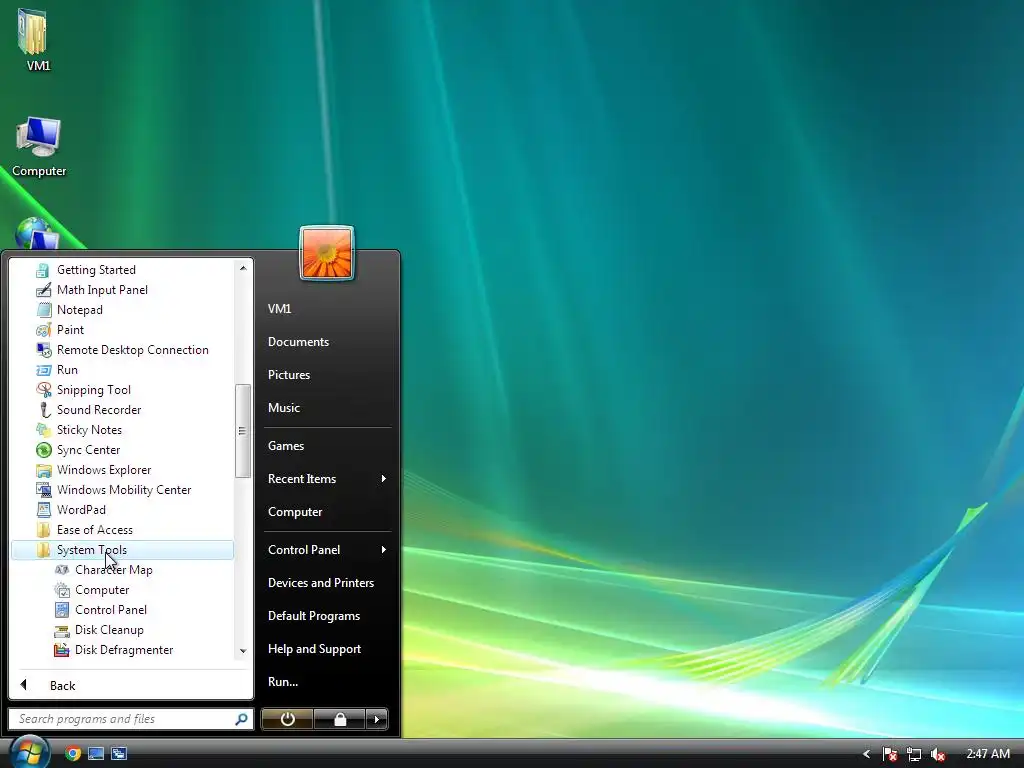1024x768 pixels.
Task: Open VM1 user folder link
Action: point(280,309)
